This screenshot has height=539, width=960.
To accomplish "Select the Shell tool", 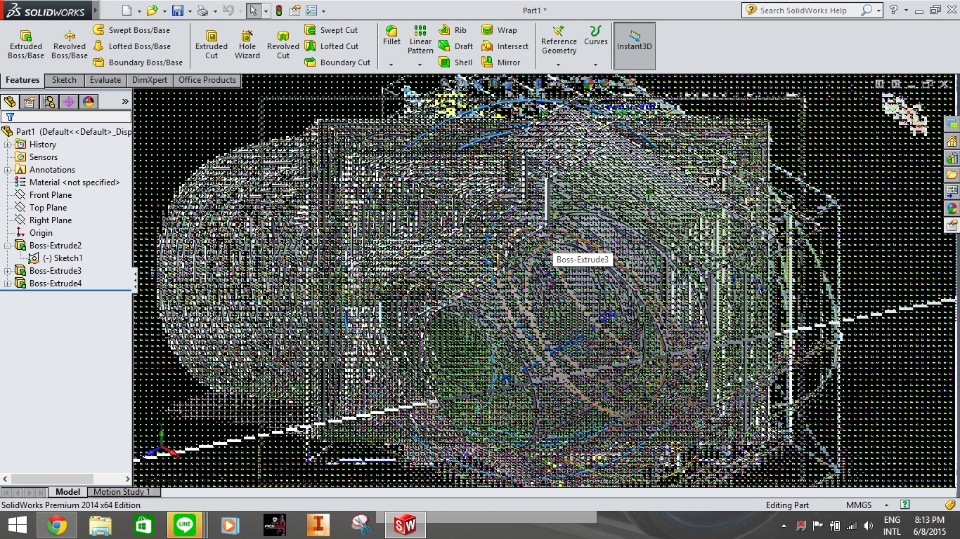I will pyautogui.click(x=456, y=62).
